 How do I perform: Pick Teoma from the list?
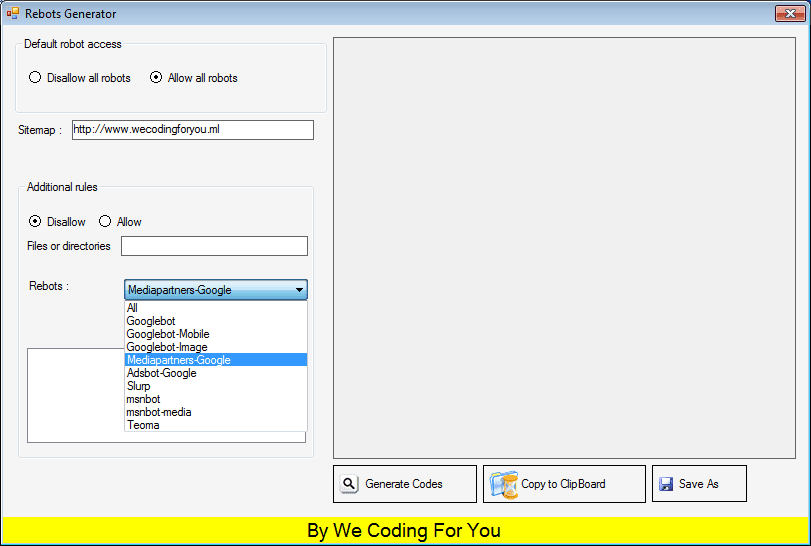pyautogui.click(x=216, y=425)
